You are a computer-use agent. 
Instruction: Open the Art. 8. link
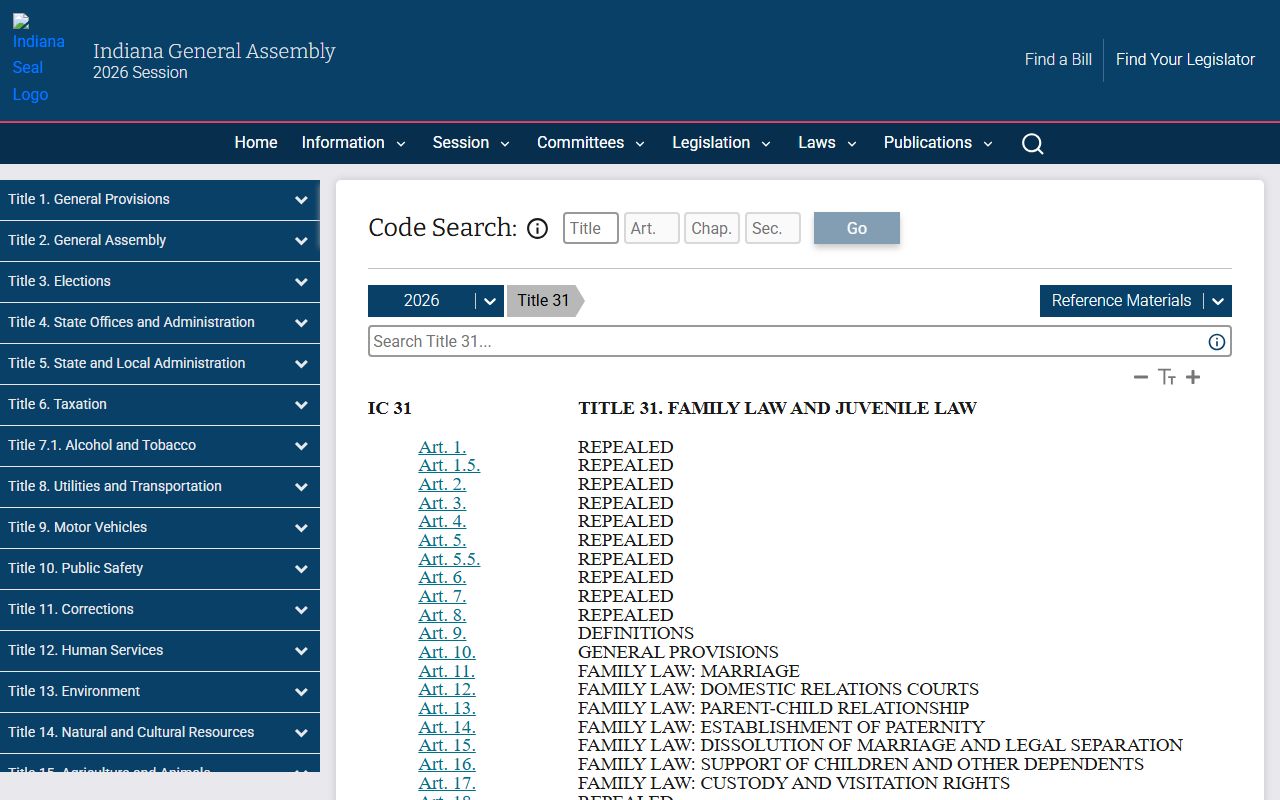click(442, 615)
